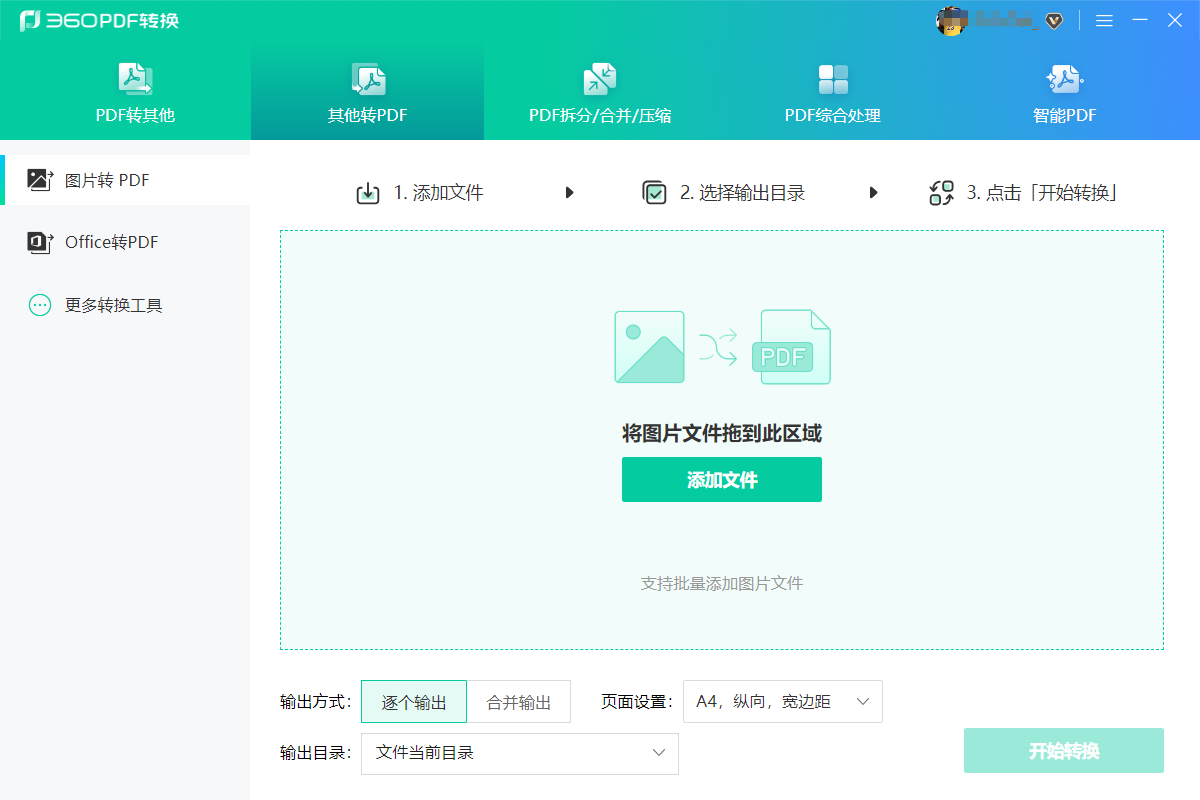
Task: Click the user avatar in the title bar
Action: [951, 20]
